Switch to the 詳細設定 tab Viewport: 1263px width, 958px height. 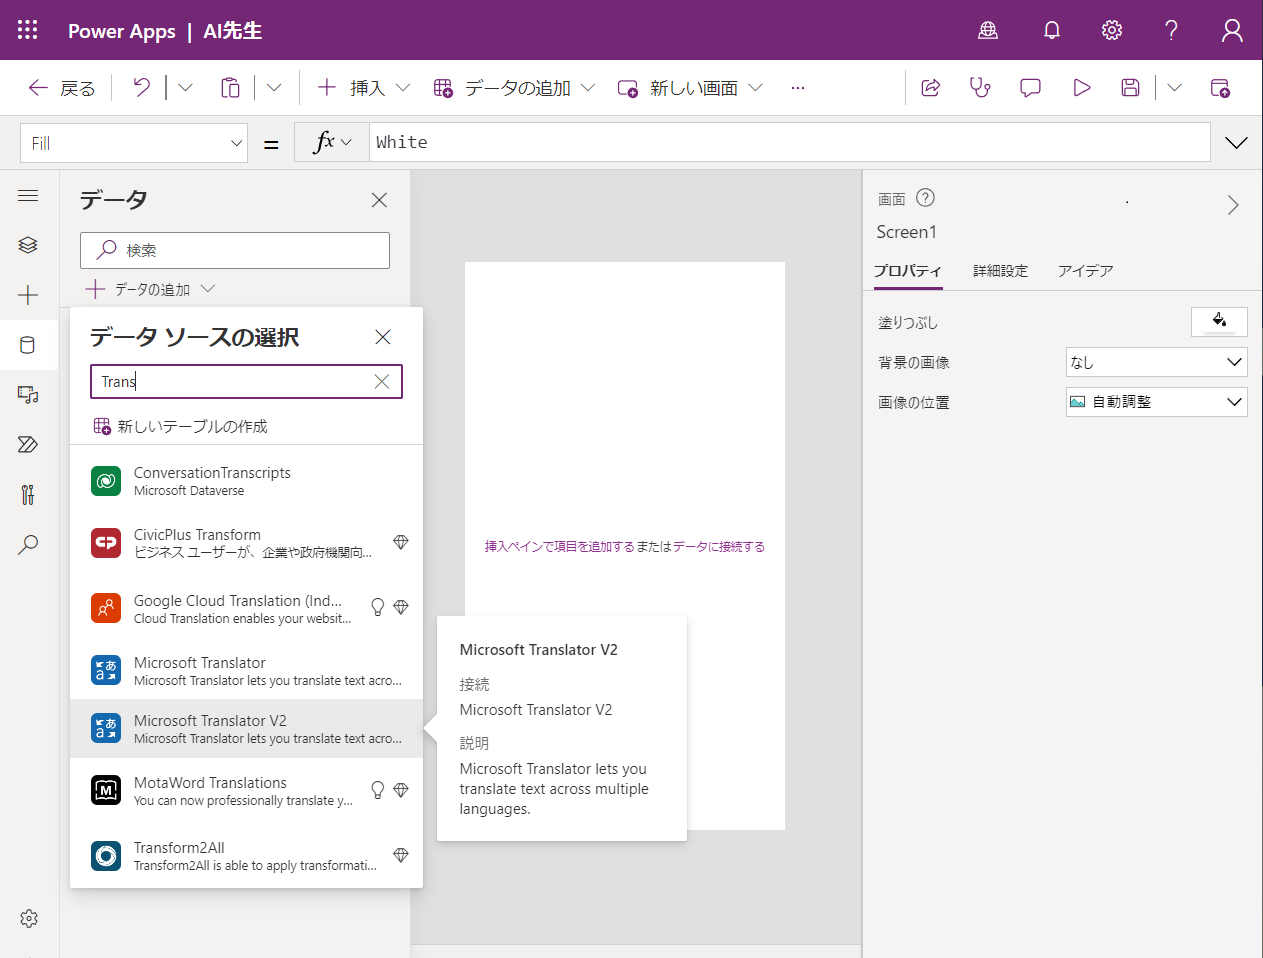pyautogui.click(x=1000, y=270)
